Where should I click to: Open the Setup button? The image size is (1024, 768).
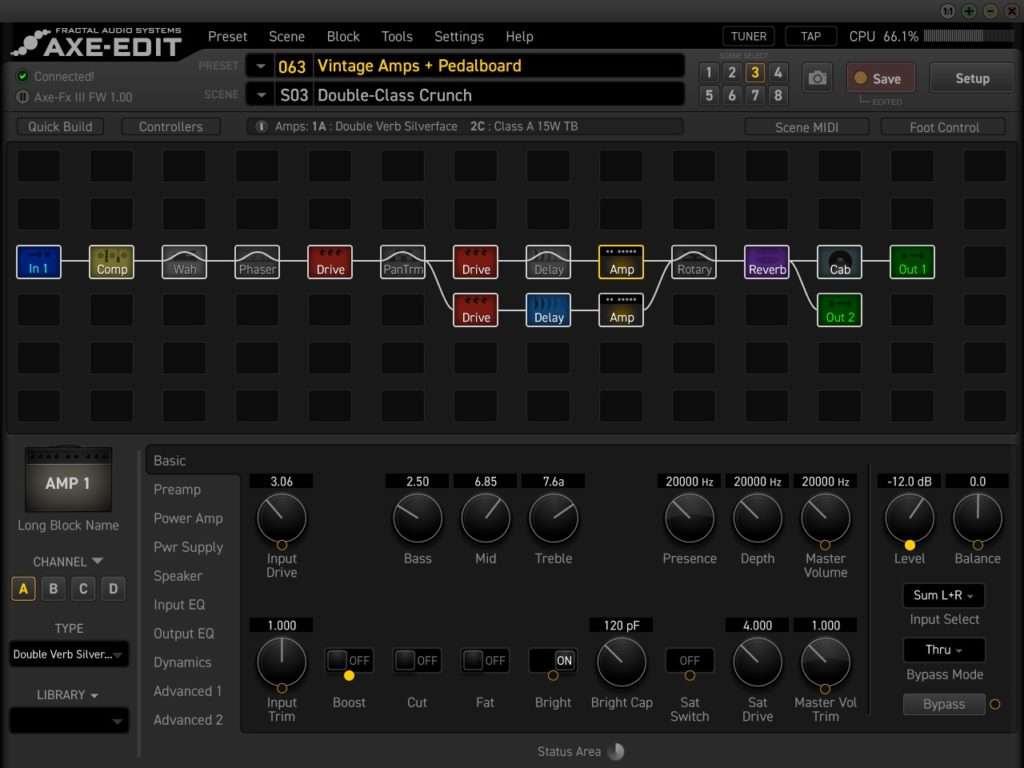[x=972, y=78]
